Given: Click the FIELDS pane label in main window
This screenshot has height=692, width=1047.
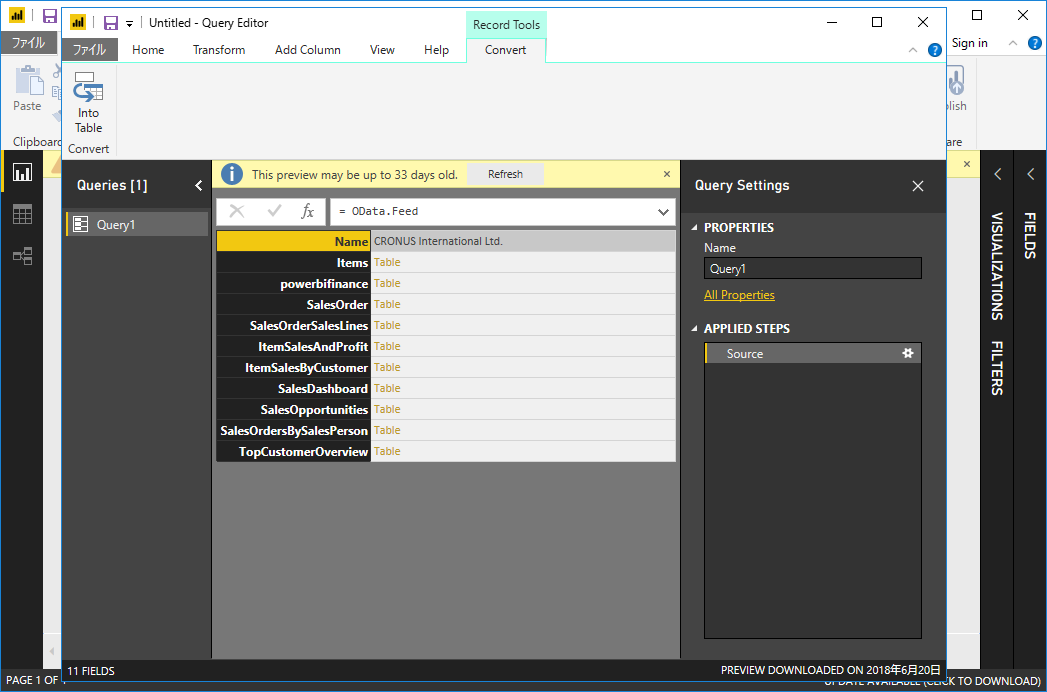Looking at the screenshot, I should (x=1030, y=236).
